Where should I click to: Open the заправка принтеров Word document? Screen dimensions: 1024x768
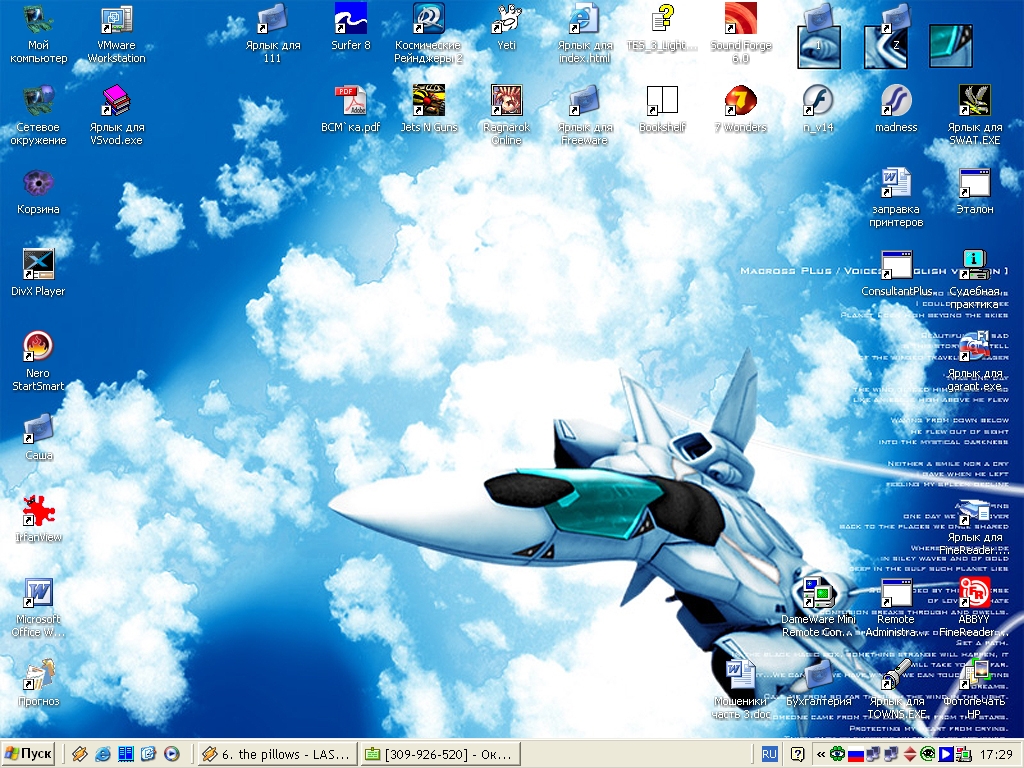(896, 199)
